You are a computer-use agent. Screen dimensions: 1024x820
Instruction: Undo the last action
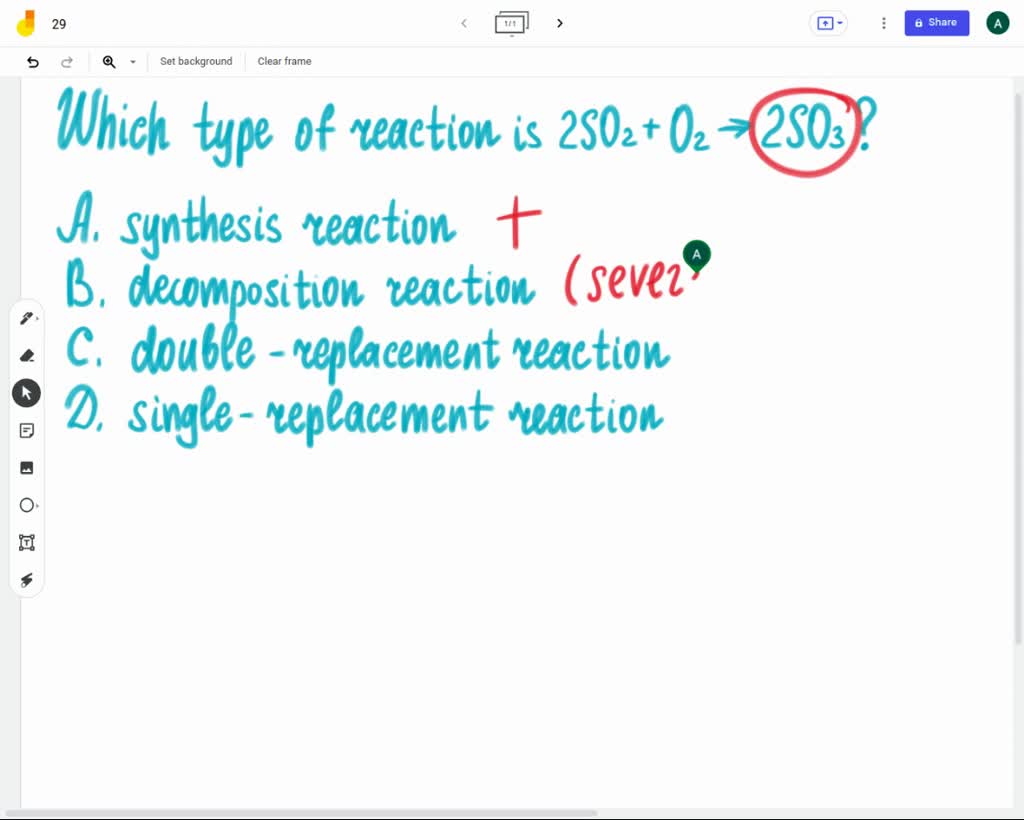point(33,61)
